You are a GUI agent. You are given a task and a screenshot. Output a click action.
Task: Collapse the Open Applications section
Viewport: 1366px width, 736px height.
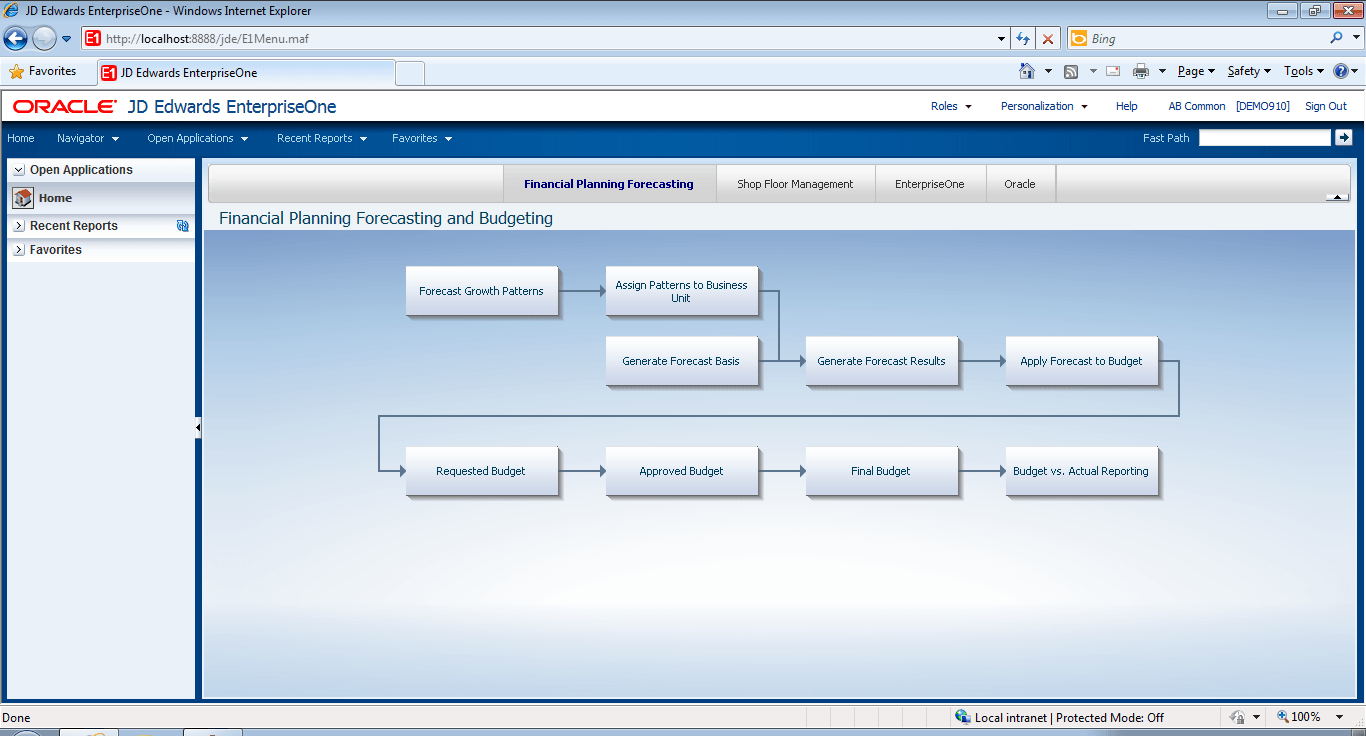pyautogui.click(x=19, y=170)
